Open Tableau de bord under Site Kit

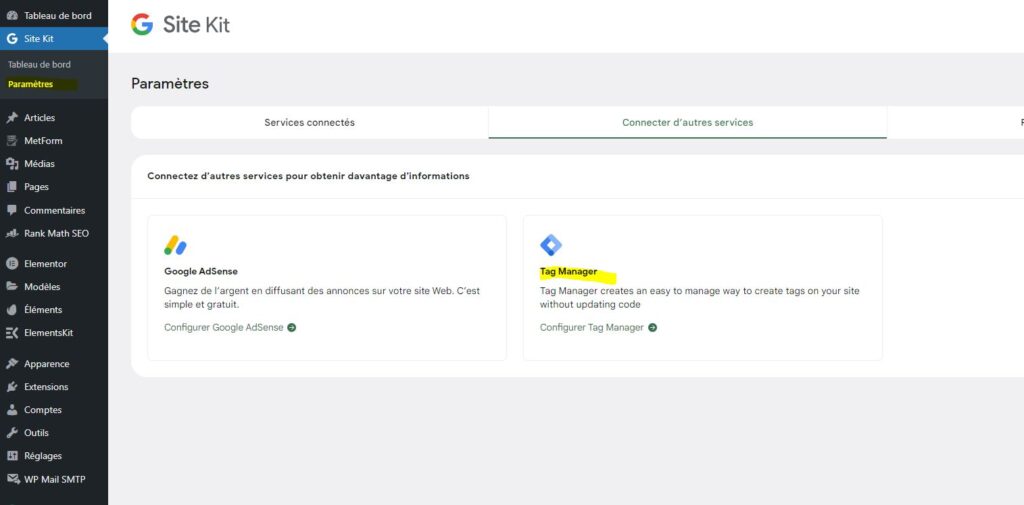coord(39,65)
